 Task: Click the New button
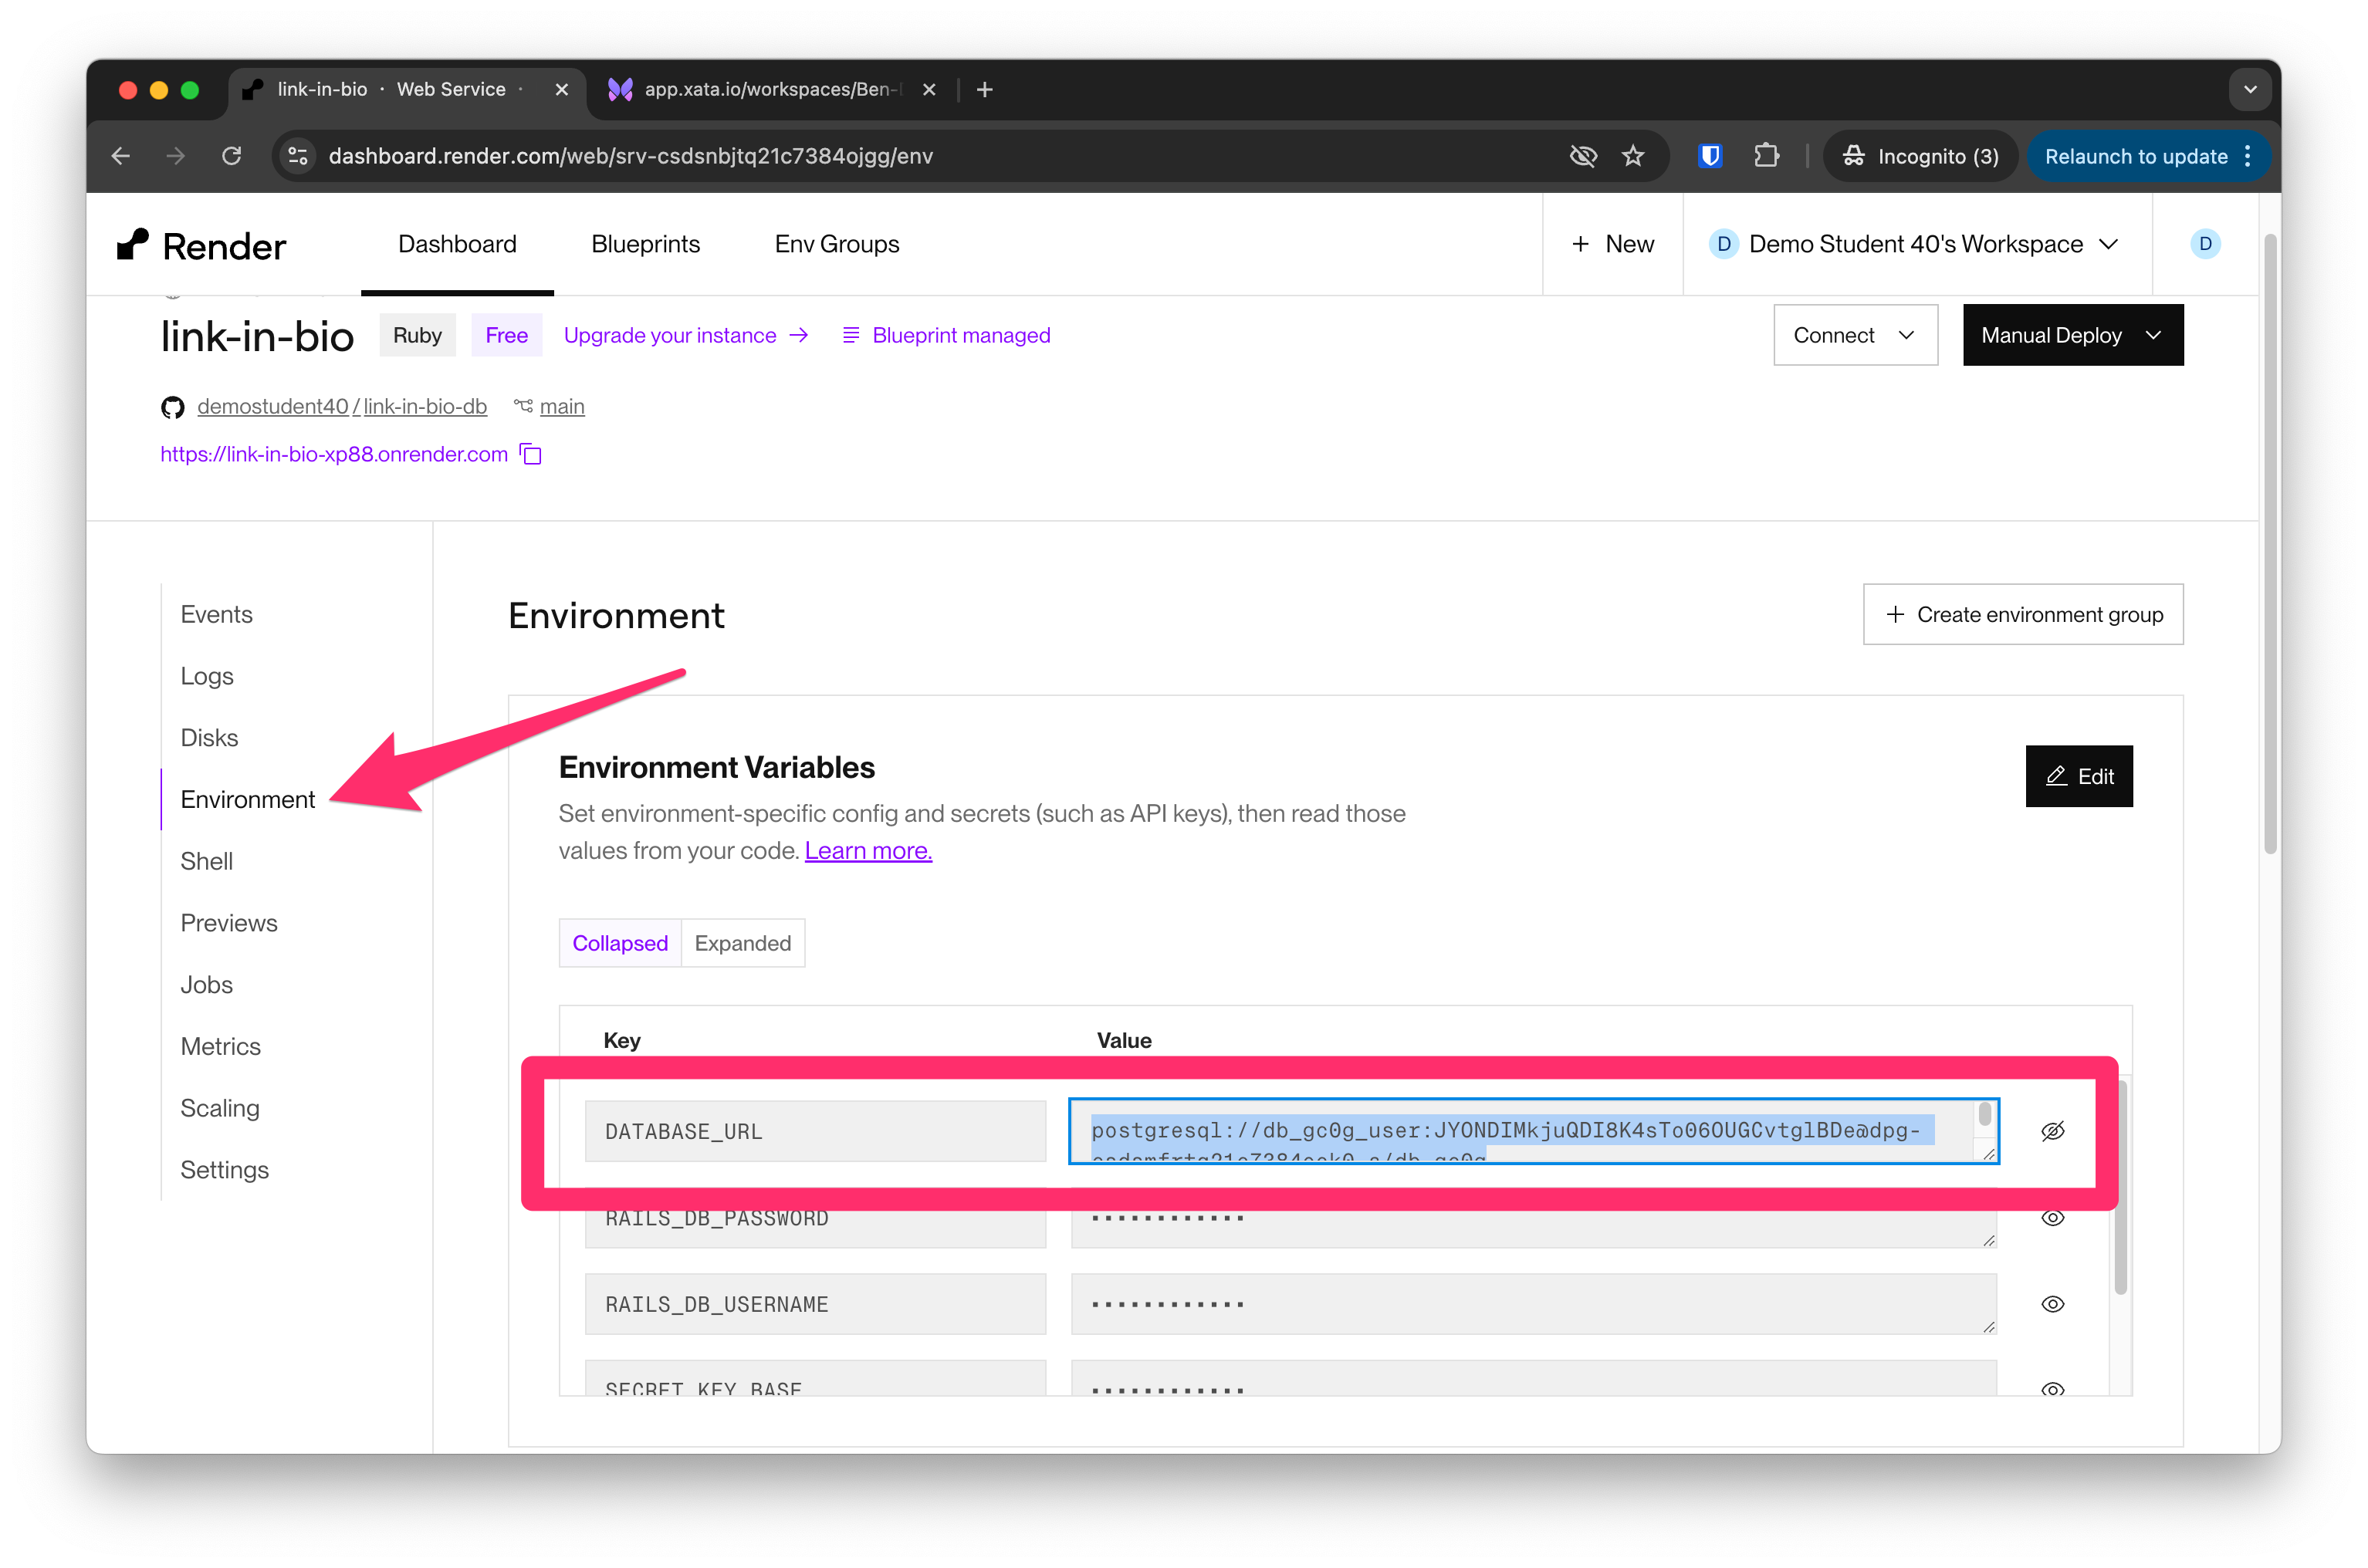[1613, 244]
